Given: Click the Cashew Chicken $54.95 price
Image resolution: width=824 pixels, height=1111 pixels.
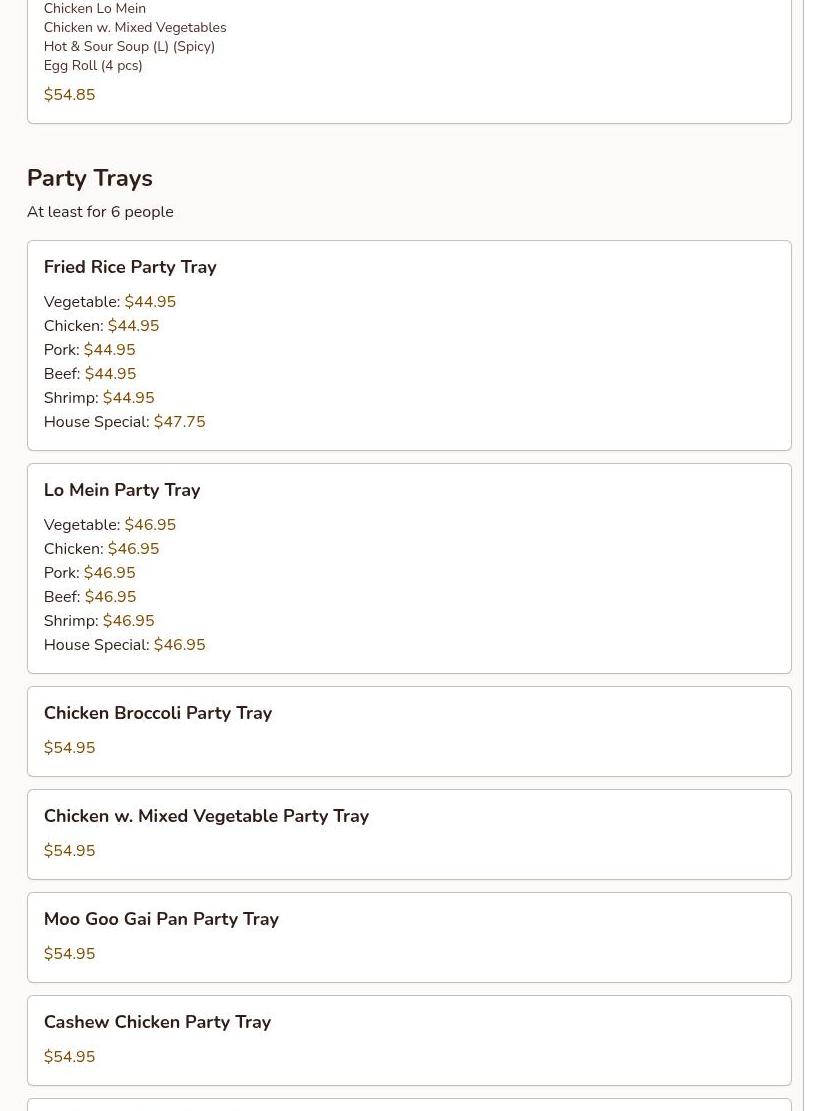Looking at the screenshot, I should [x=69, y=1056].
